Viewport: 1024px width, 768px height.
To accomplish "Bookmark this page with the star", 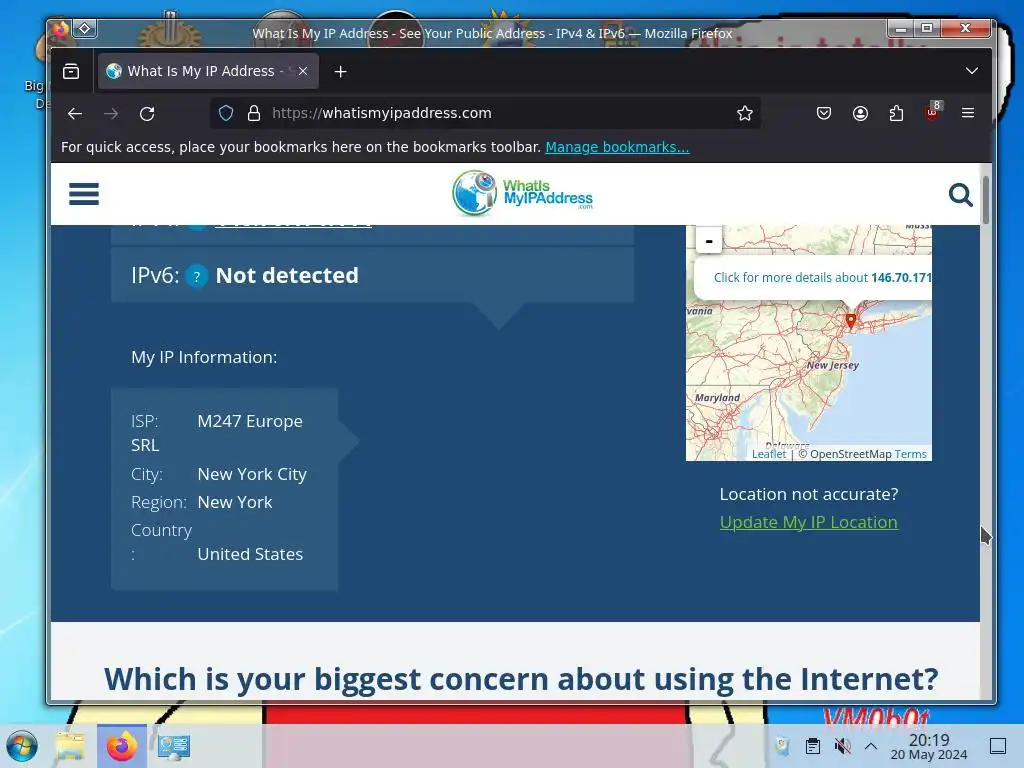I will coord(744,114).
